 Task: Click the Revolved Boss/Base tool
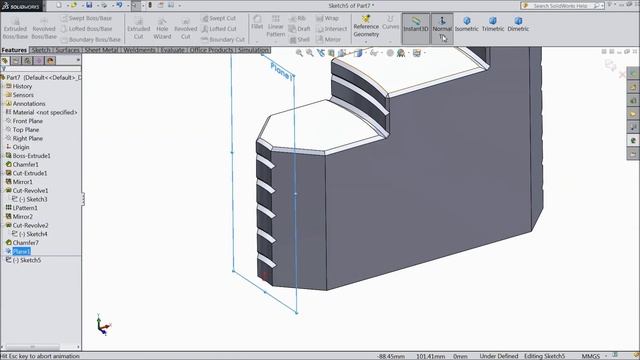pyautogui.click(x=44, y=28)
